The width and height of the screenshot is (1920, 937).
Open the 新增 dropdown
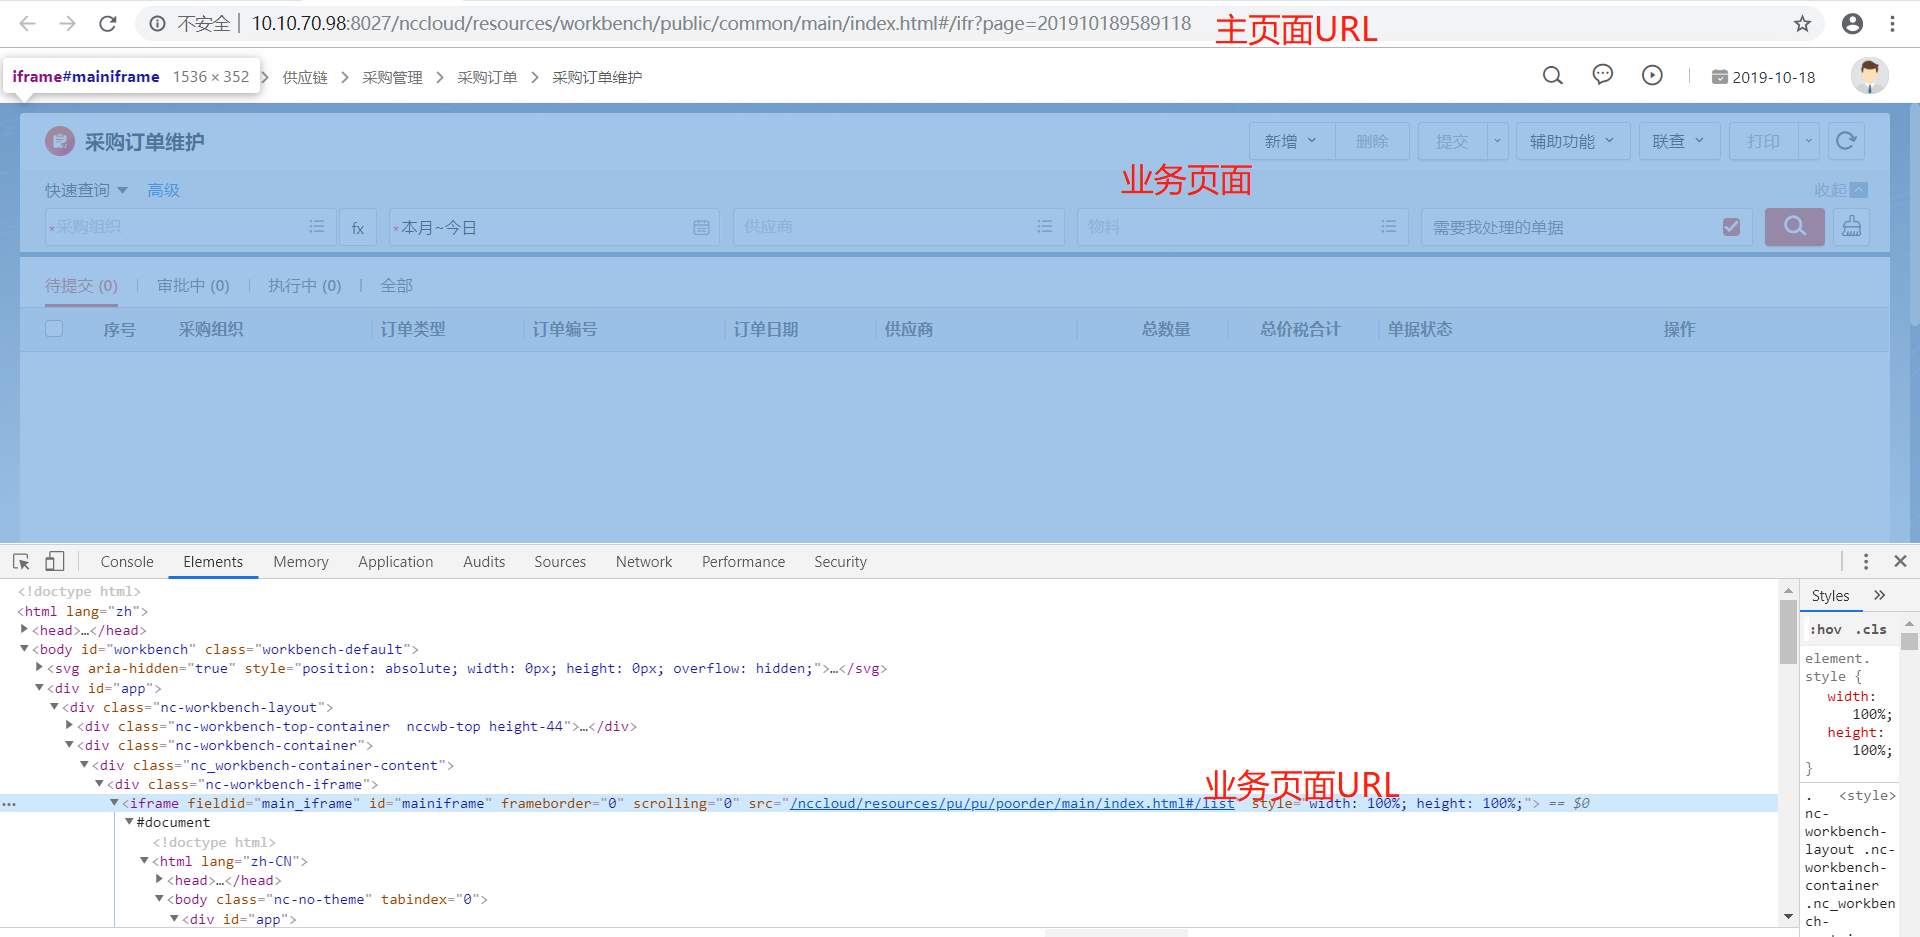(x=1290, y=141)
